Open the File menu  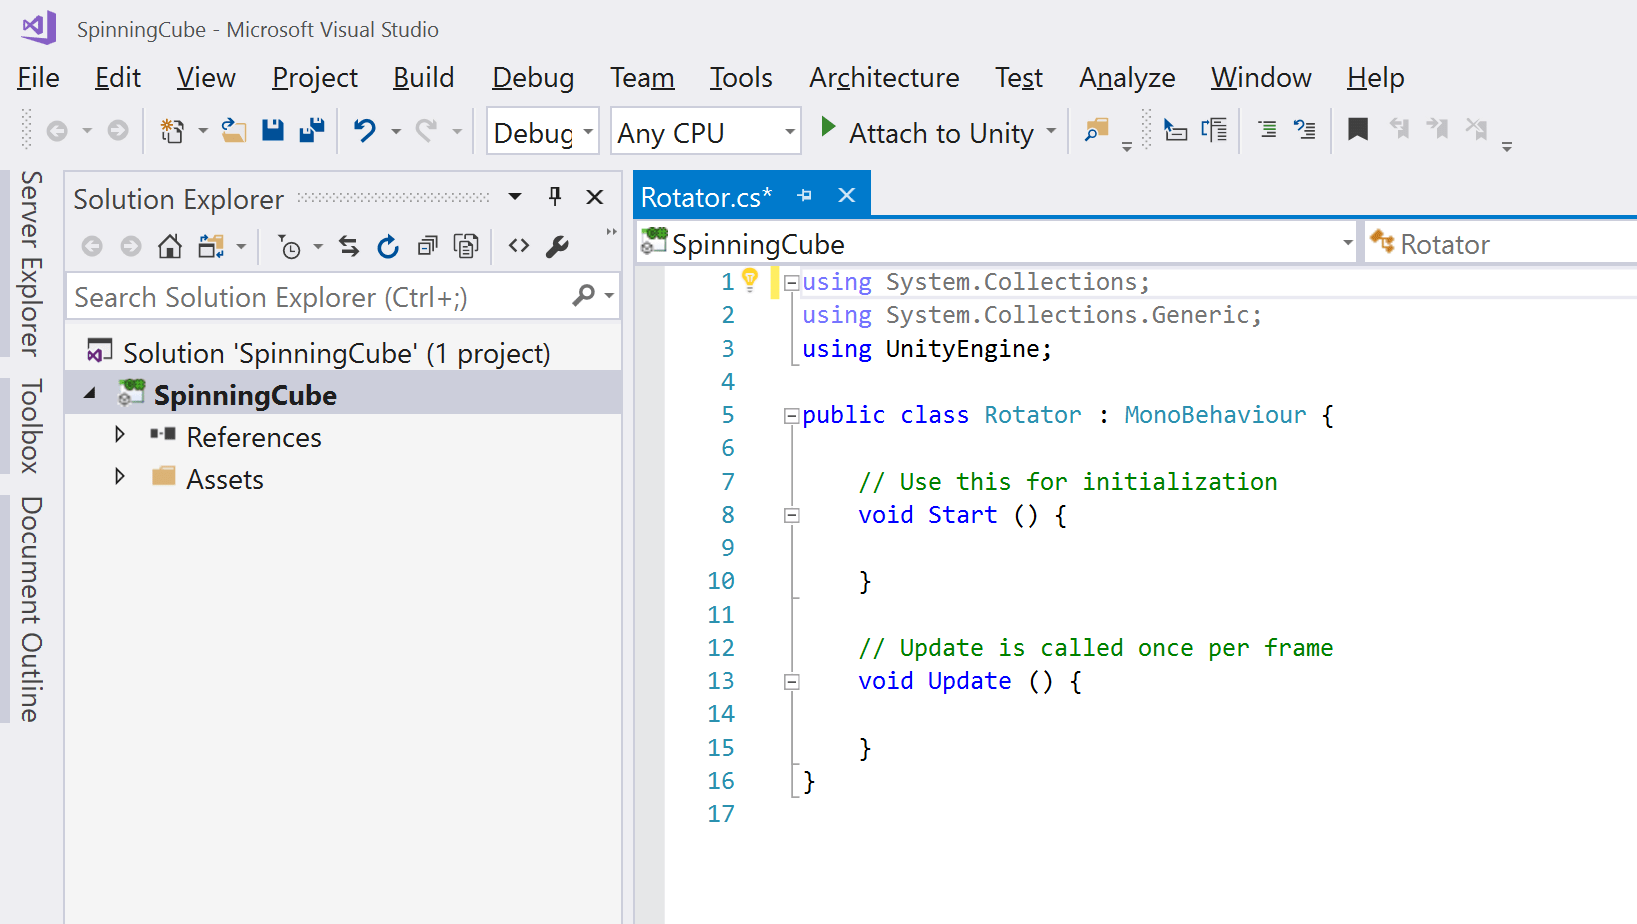click(39, 77)
